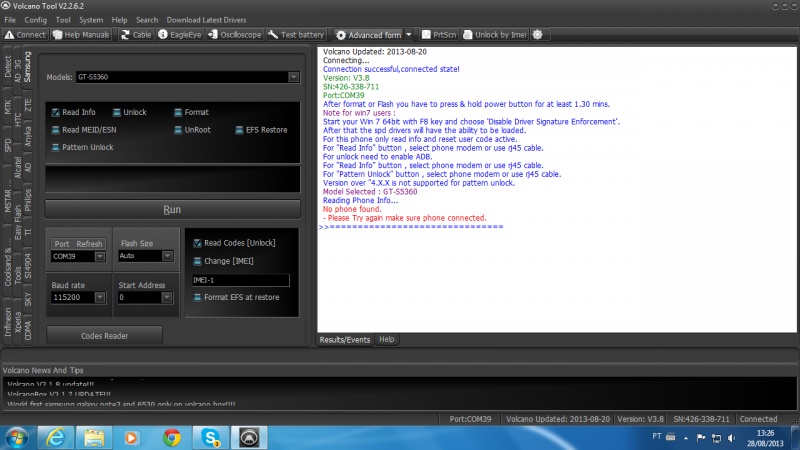This screenshot has width=800, height=450.
Task: Enable the UnRoot checkbox
Action: (x=178, y=130)
